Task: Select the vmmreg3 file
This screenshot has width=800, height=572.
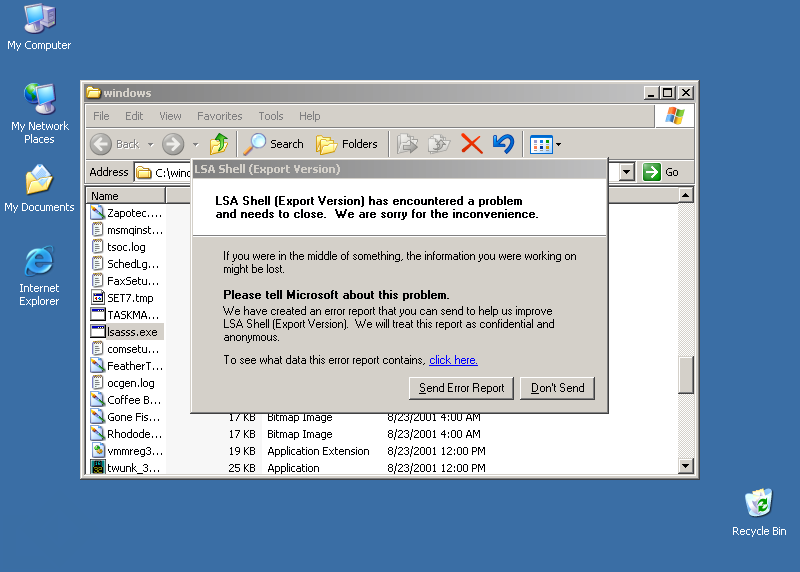Action: click(127, 451)
